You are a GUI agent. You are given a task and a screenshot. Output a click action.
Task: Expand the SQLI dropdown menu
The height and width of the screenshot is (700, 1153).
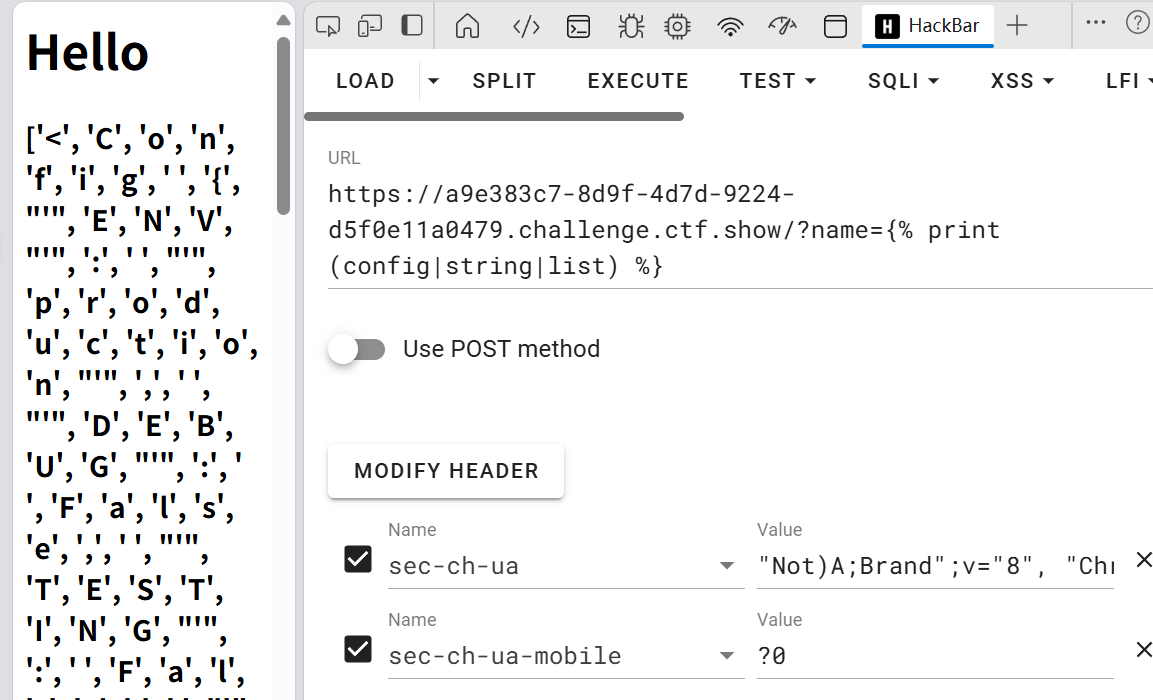pos(903,81)
